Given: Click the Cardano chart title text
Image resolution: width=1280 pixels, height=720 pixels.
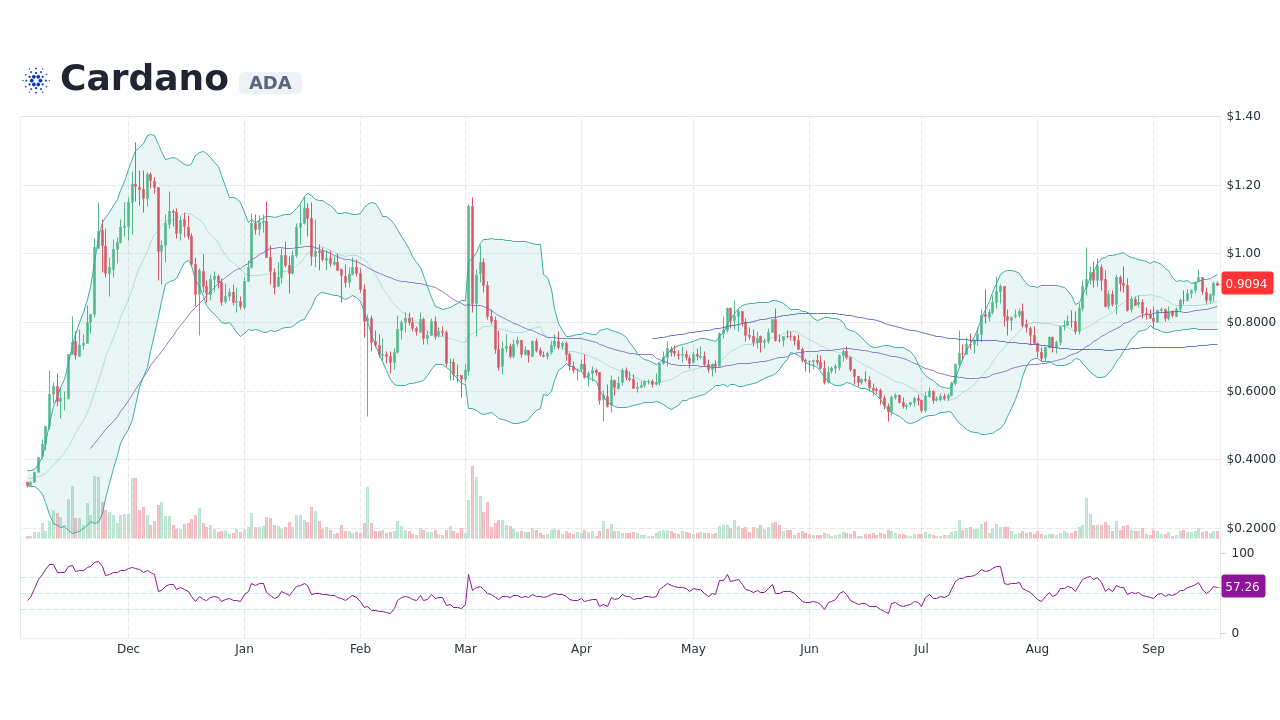Looking at the screenshot, I should tap(142, 77).
